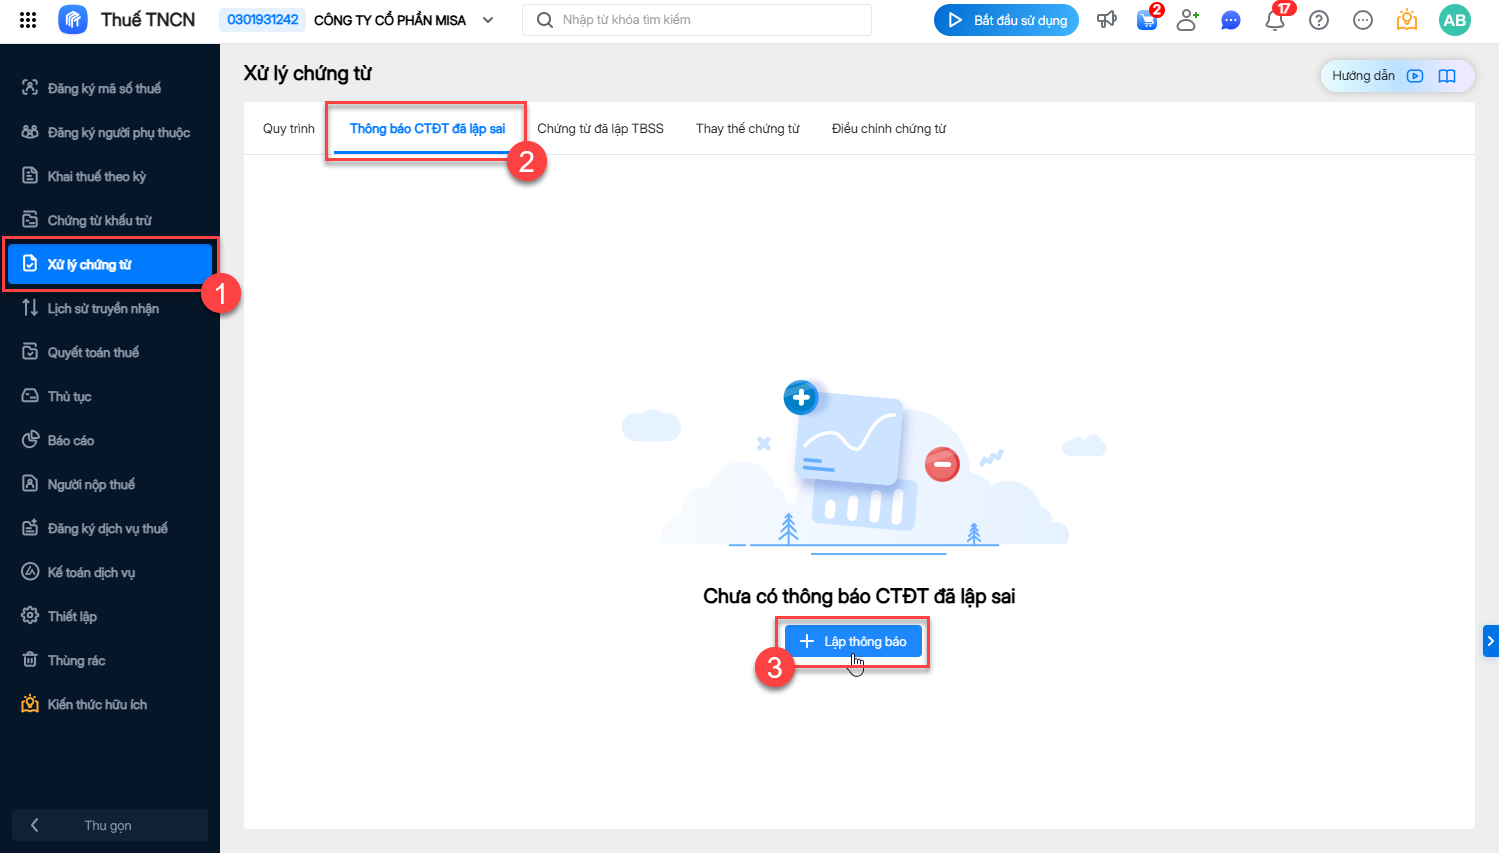Image resolution: width=1499 pixels, height=853 pixels.
Task: Click the add user icon
Action: [1187, 20]
